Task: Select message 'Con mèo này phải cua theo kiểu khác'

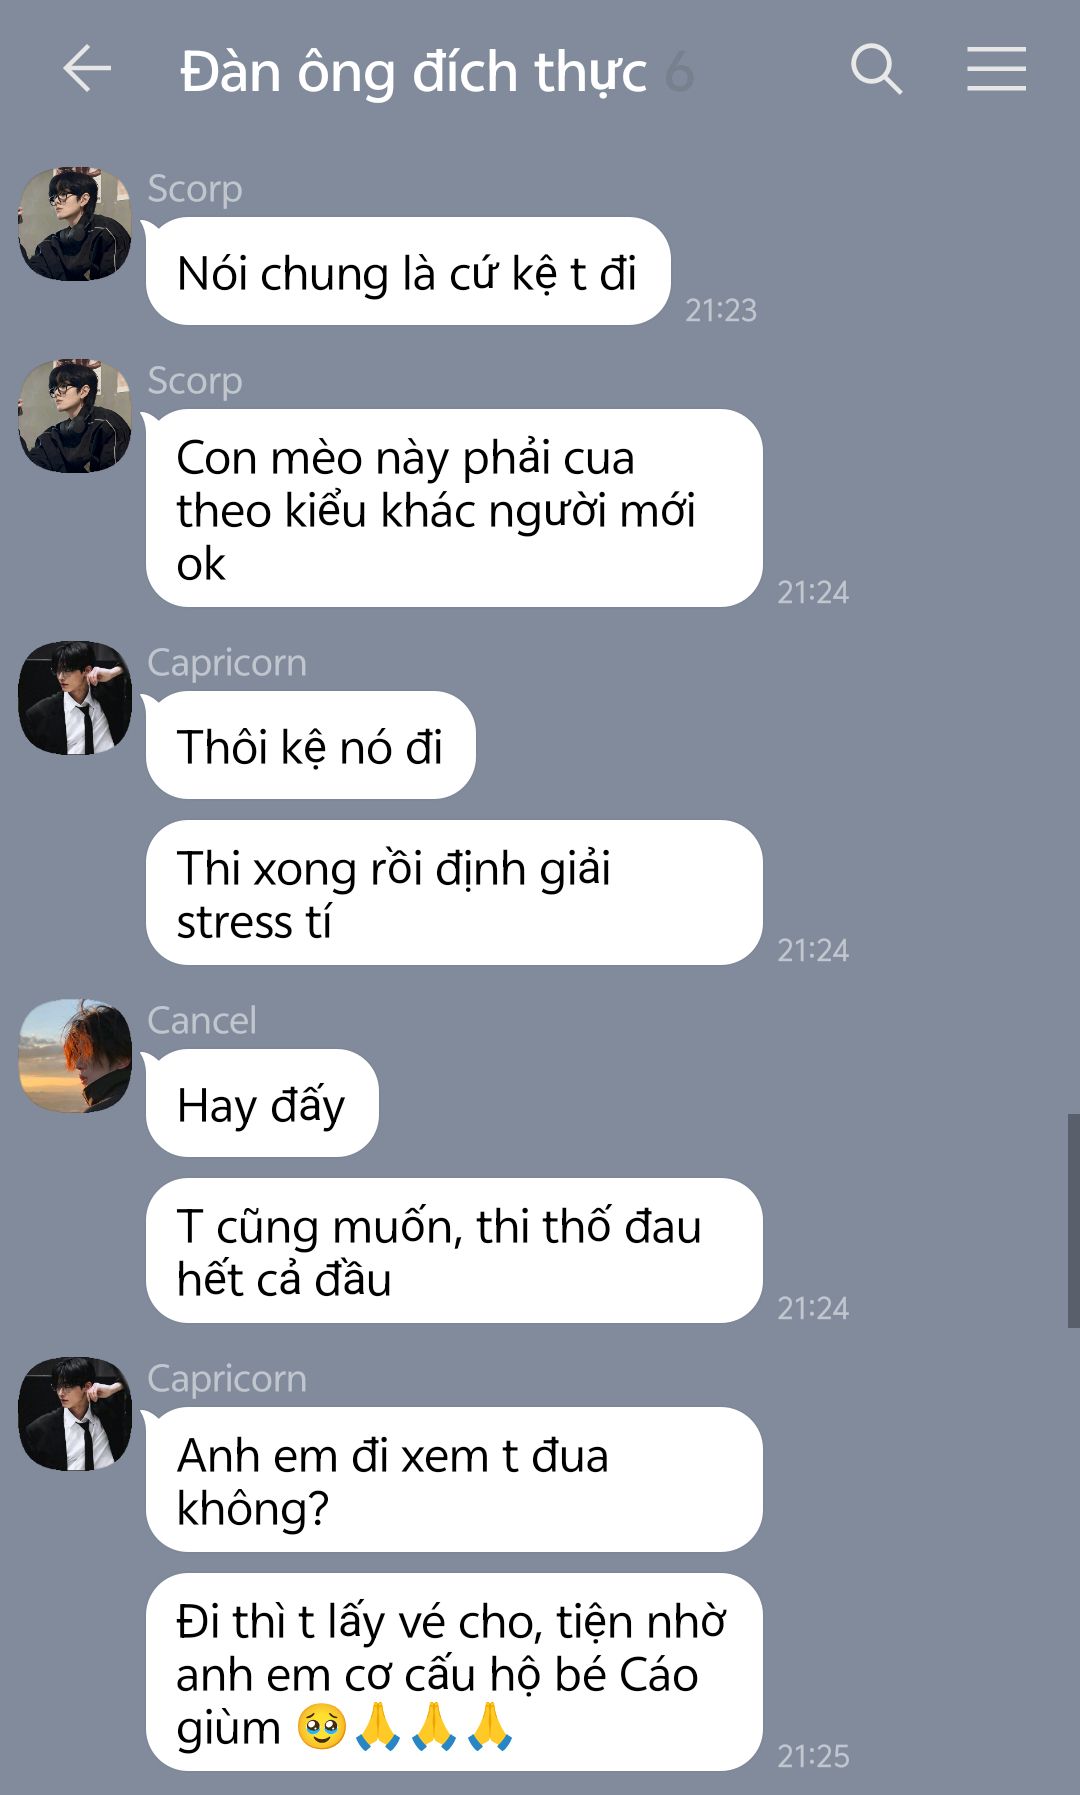Action: coord(454,508)
